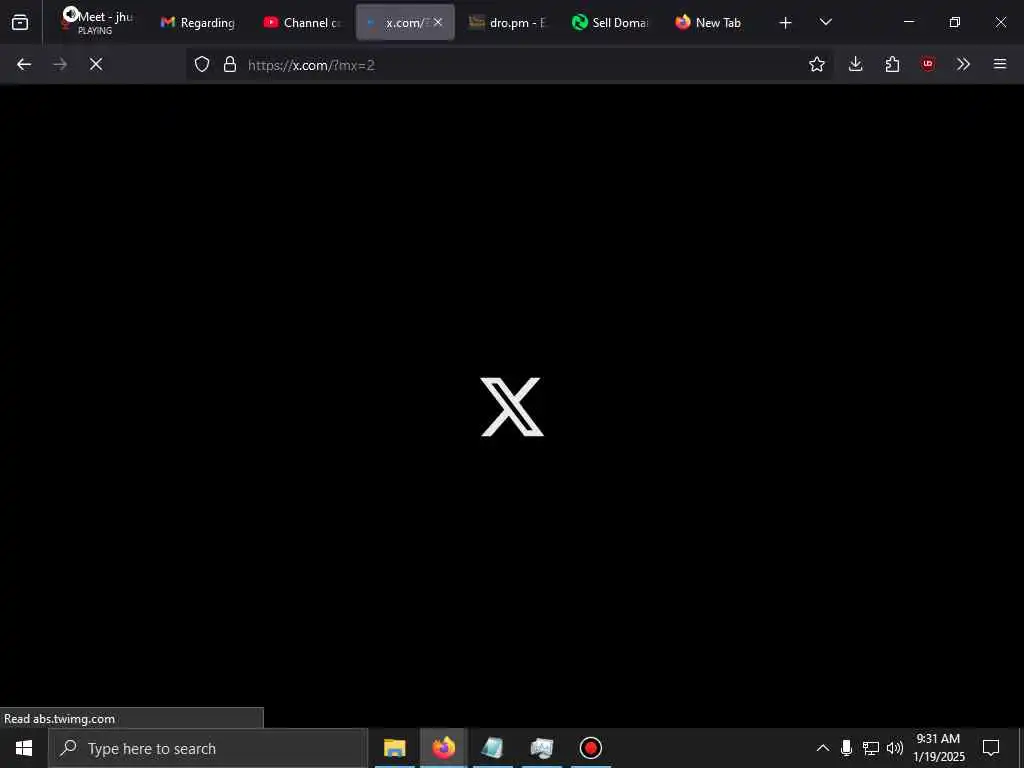Close the x.com tab
The height and width of the screenshot is (768, 1024).
(x=438, y=22)
